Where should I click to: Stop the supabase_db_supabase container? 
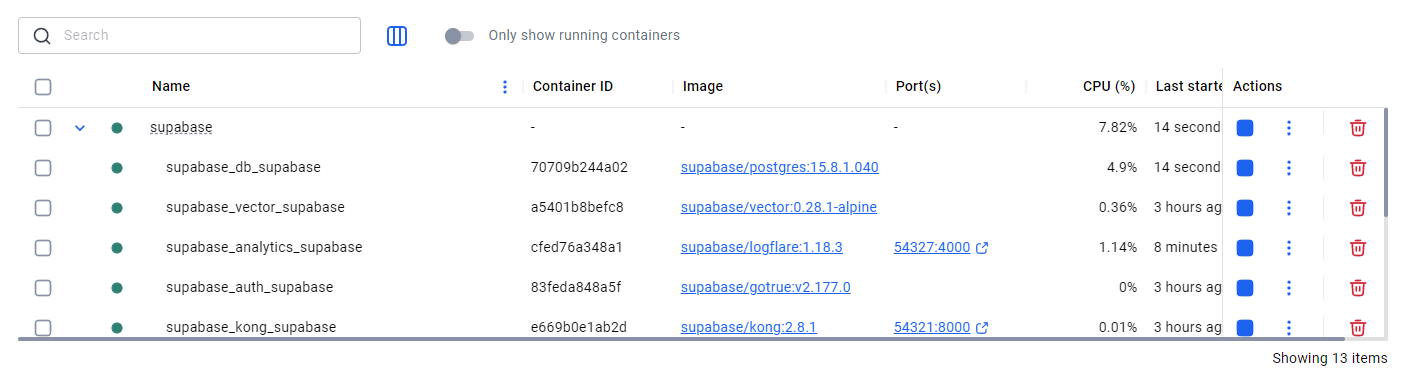[x=1245, y=168]
